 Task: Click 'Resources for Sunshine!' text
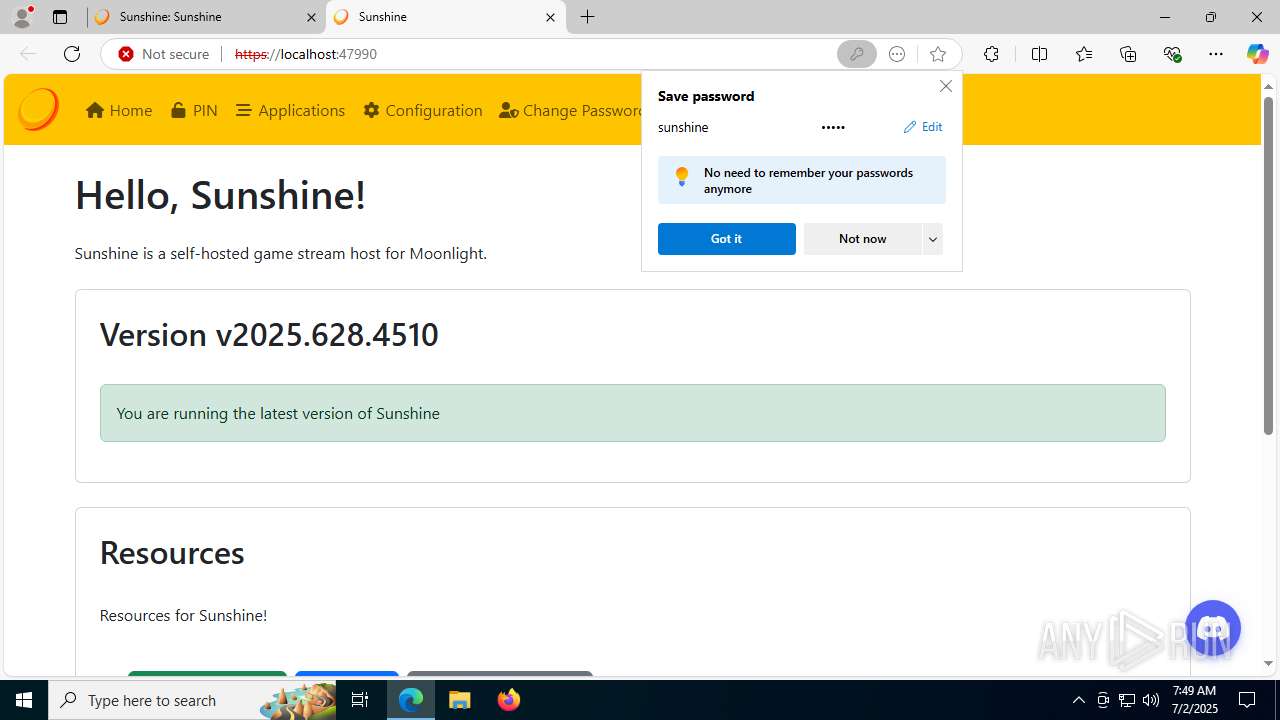click(183, 615)
